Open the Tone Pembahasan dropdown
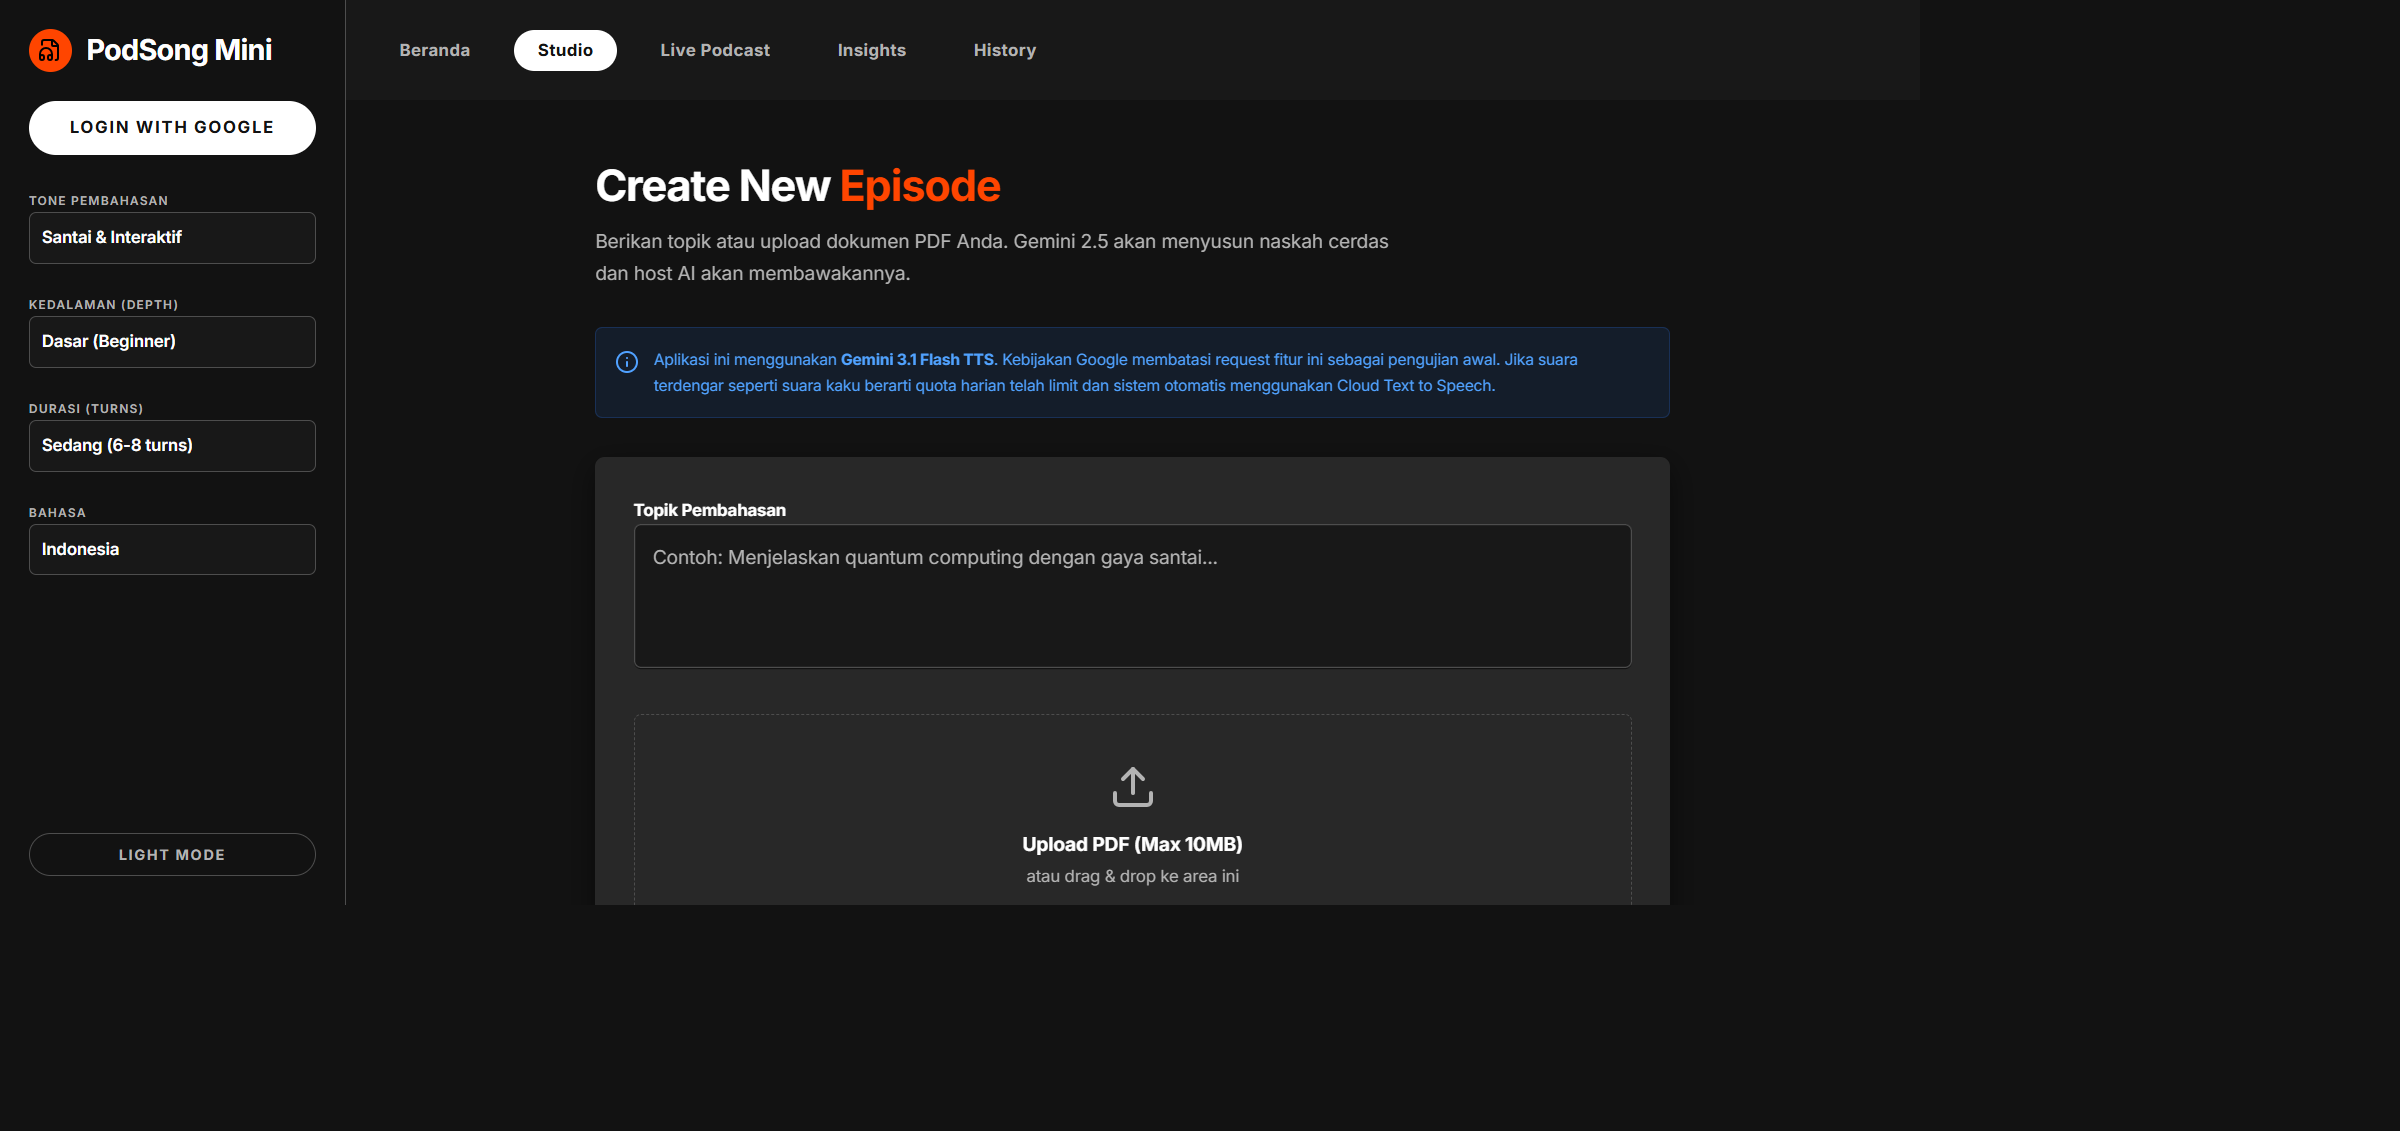Screen dimensions: 2400x1131 click(x=172, y=238)
